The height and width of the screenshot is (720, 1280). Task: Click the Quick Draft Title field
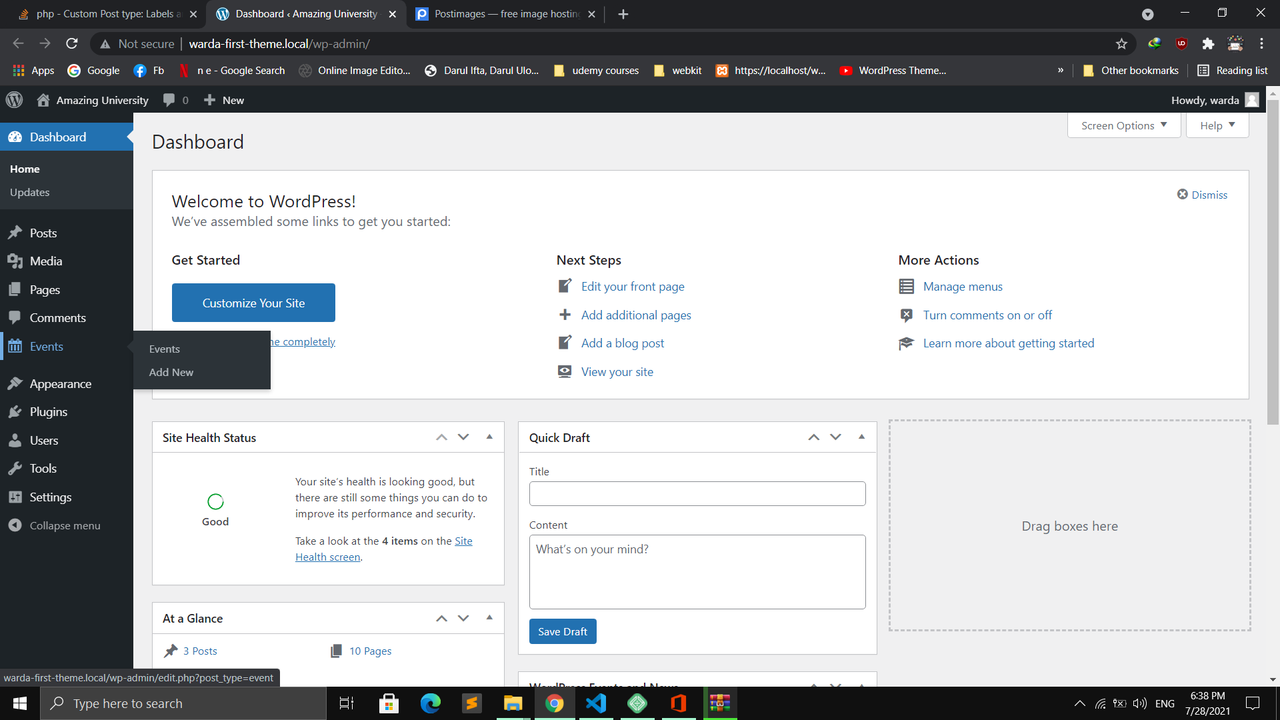pyautogui.click(x=697, y=494)
